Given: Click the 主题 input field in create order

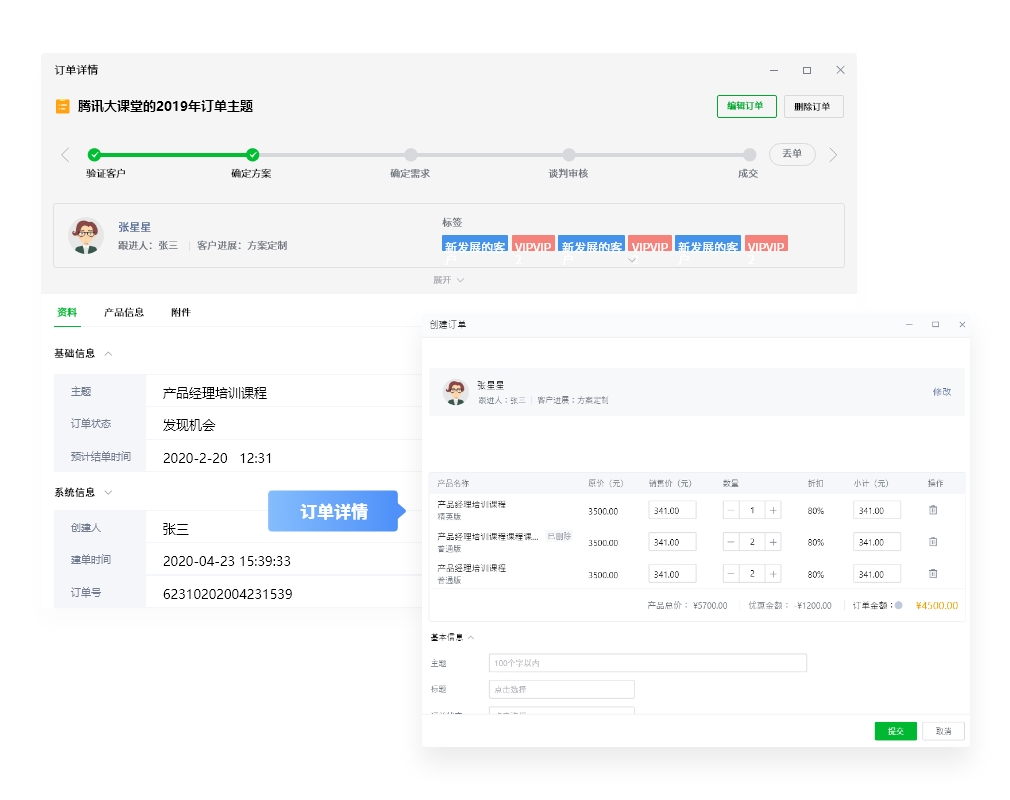Looking at the screenshot, I should coord(647,663).
